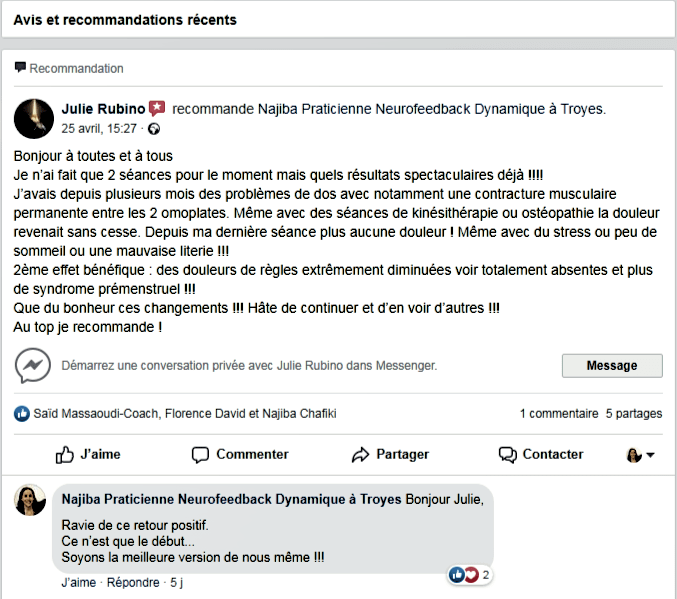This screenshot has width=677, height=599.
Task: Click the Commenter speech bubble button
Action: coord(240,454)
